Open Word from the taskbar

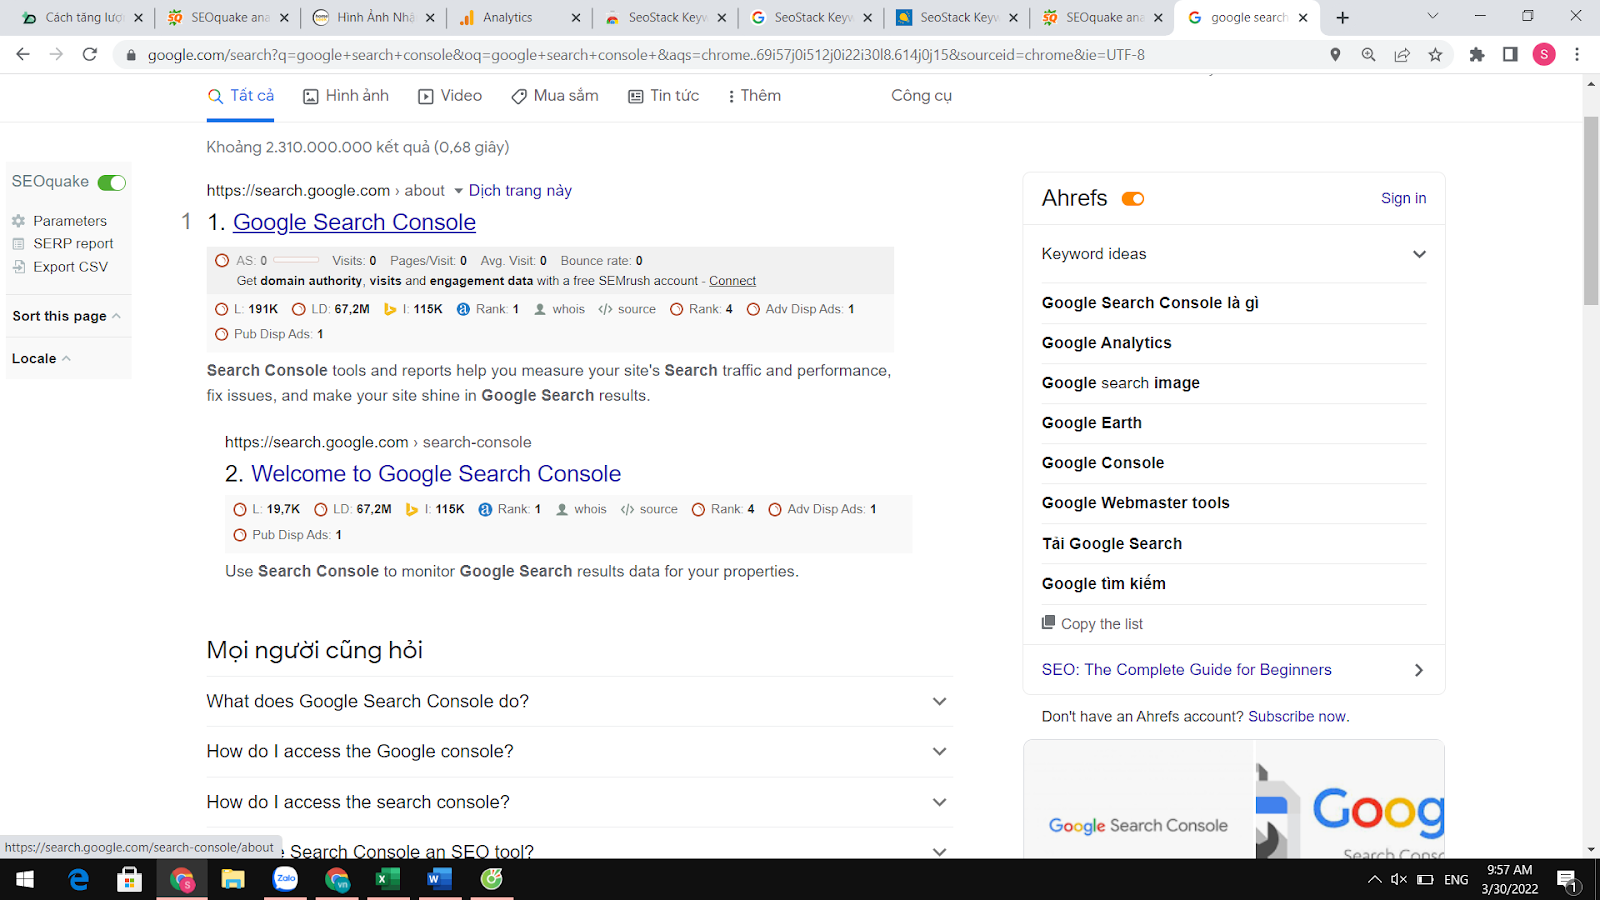(439, 880)
